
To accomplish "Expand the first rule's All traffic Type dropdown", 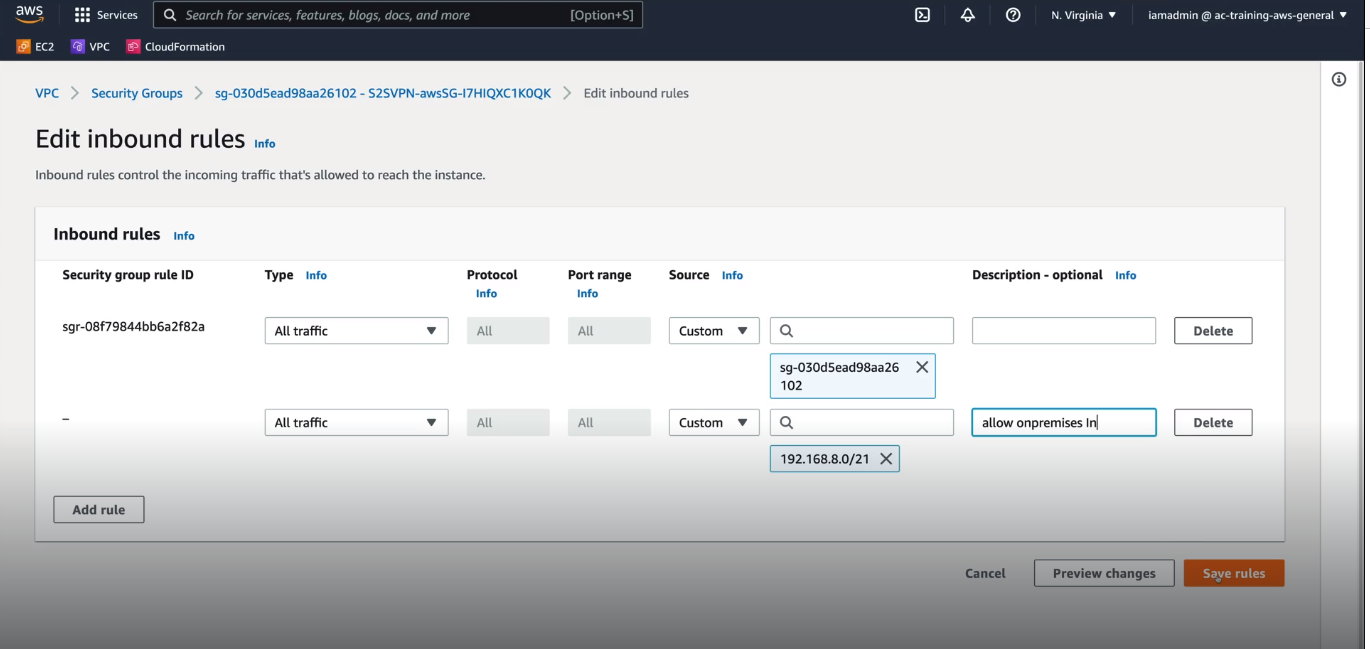I will (x=356, y=330).
